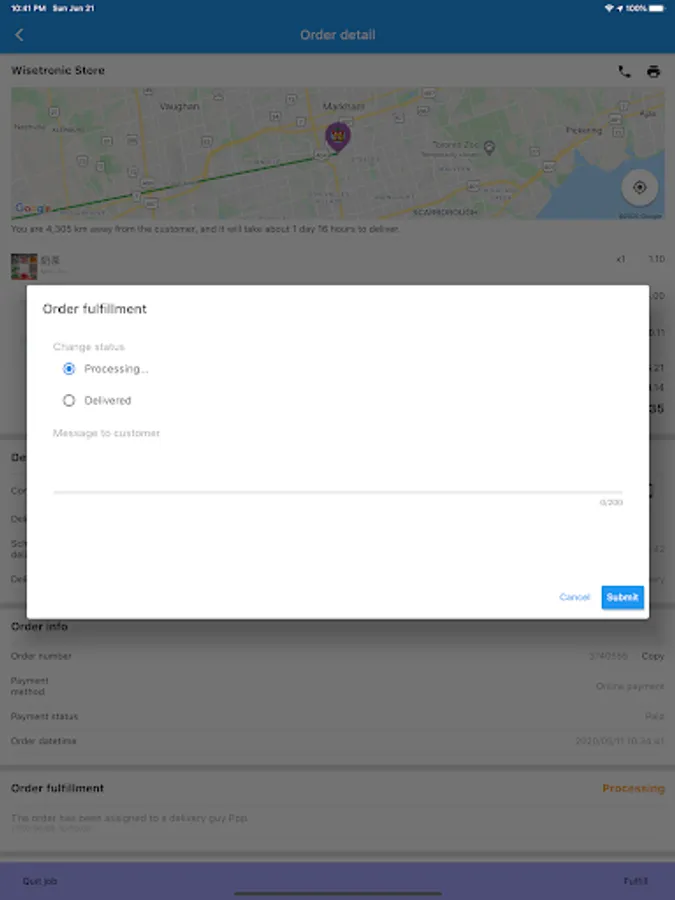Select the Delivered radio option
The width and height of the screenshot is (675, 900).
point(69,401)
